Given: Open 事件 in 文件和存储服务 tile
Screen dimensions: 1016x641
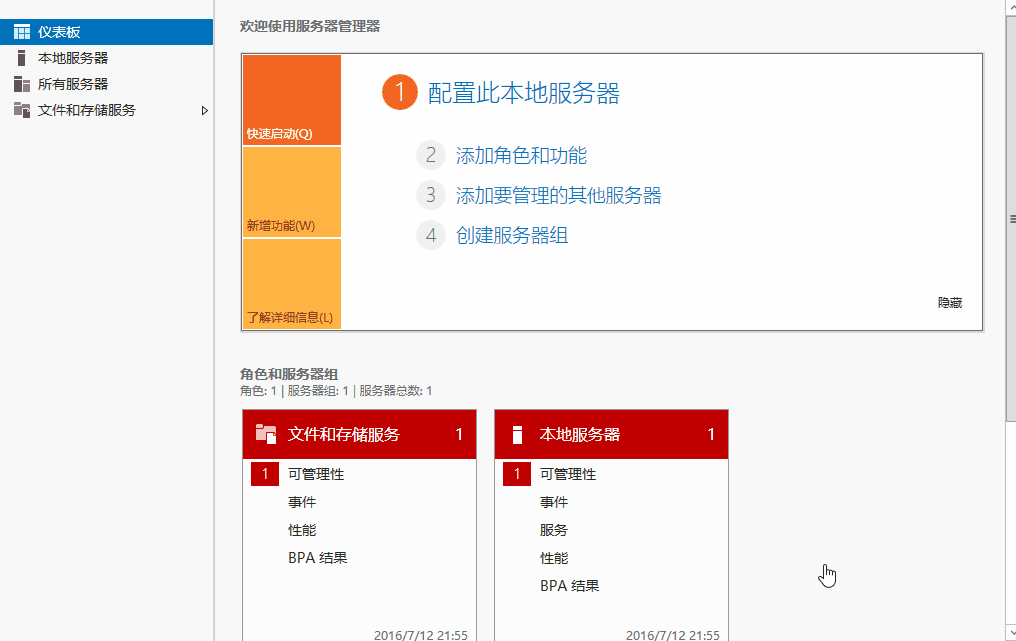Looking at the screenshot, I should pos(302,502).
